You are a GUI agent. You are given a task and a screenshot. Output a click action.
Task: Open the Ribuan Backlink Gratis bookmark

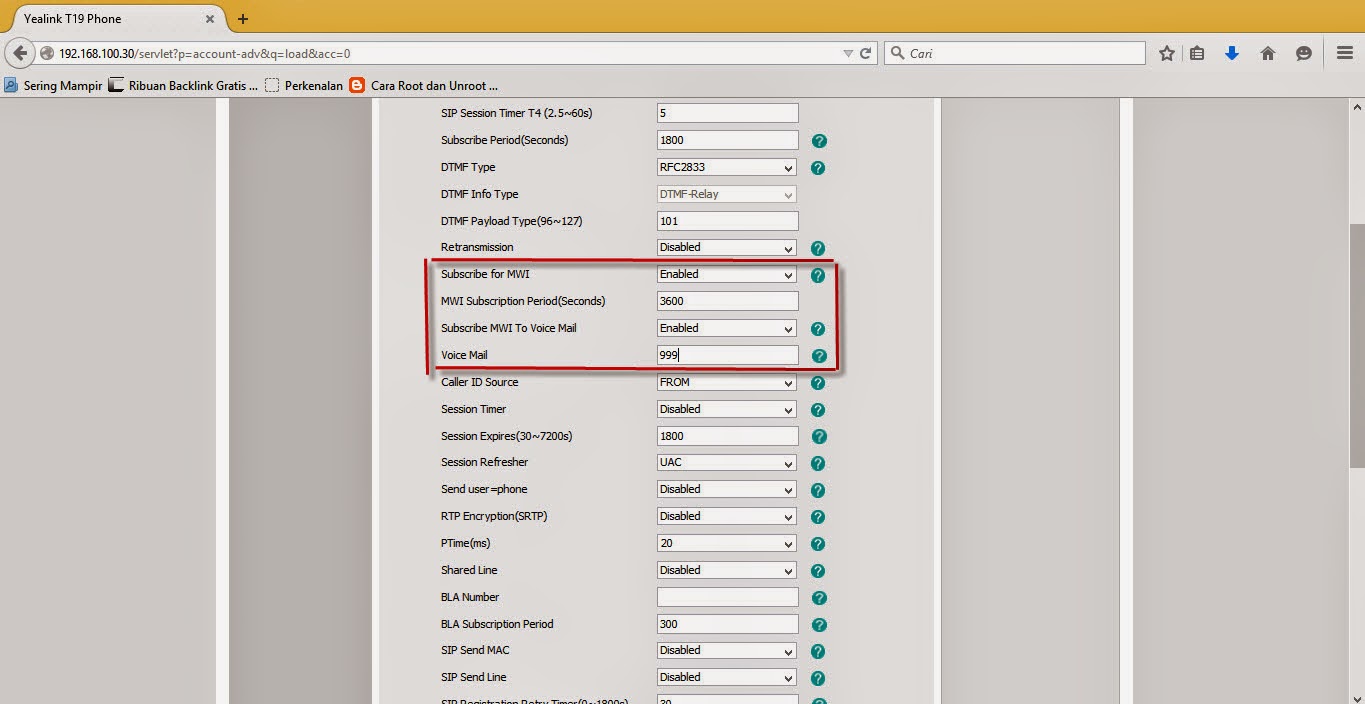click(183, 86)
